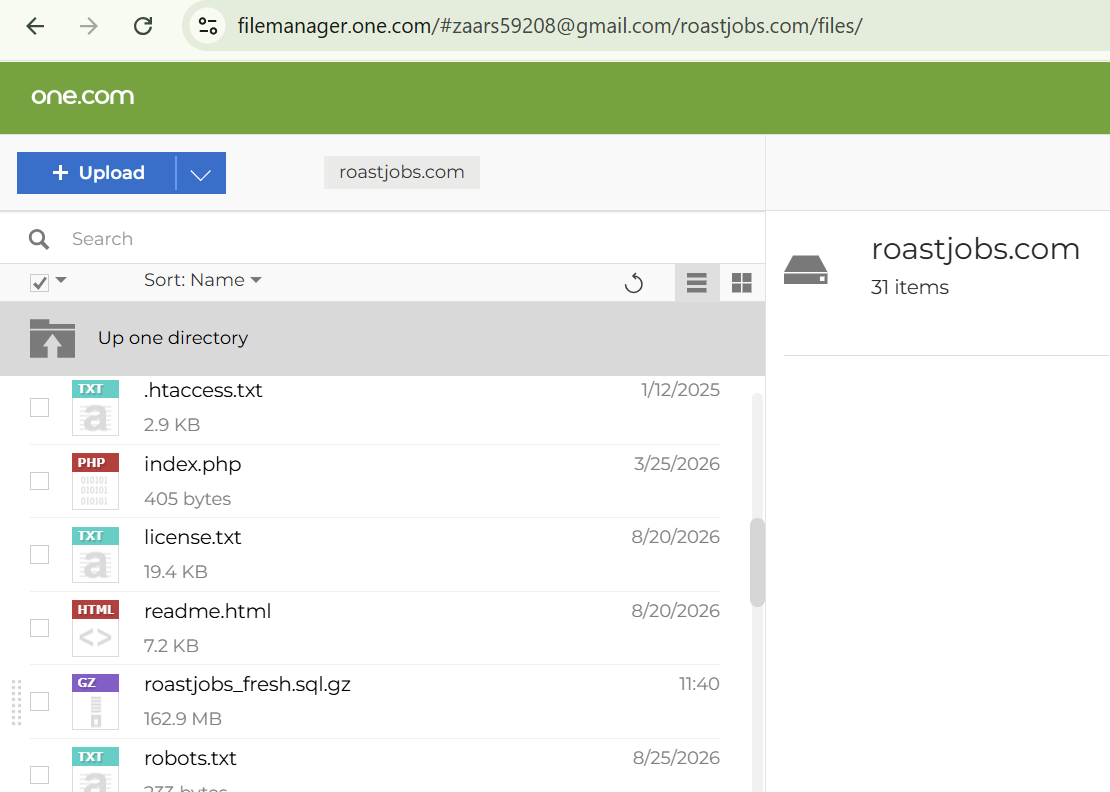Check the box for .htaccess.txt

[40, 408]
